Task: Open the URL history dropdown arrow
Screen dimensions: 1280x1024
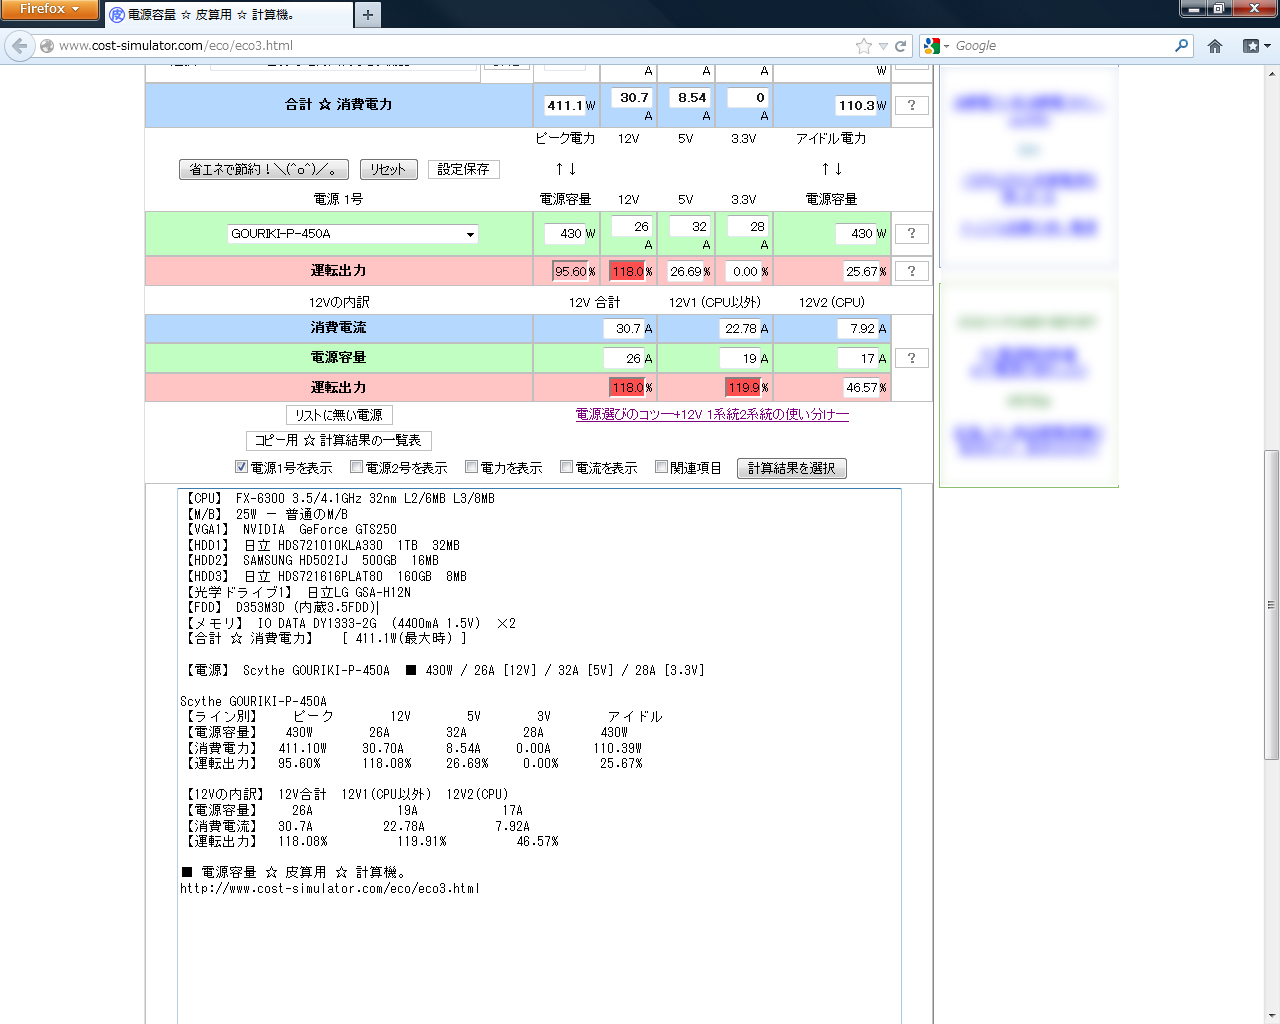Action: 883,46
